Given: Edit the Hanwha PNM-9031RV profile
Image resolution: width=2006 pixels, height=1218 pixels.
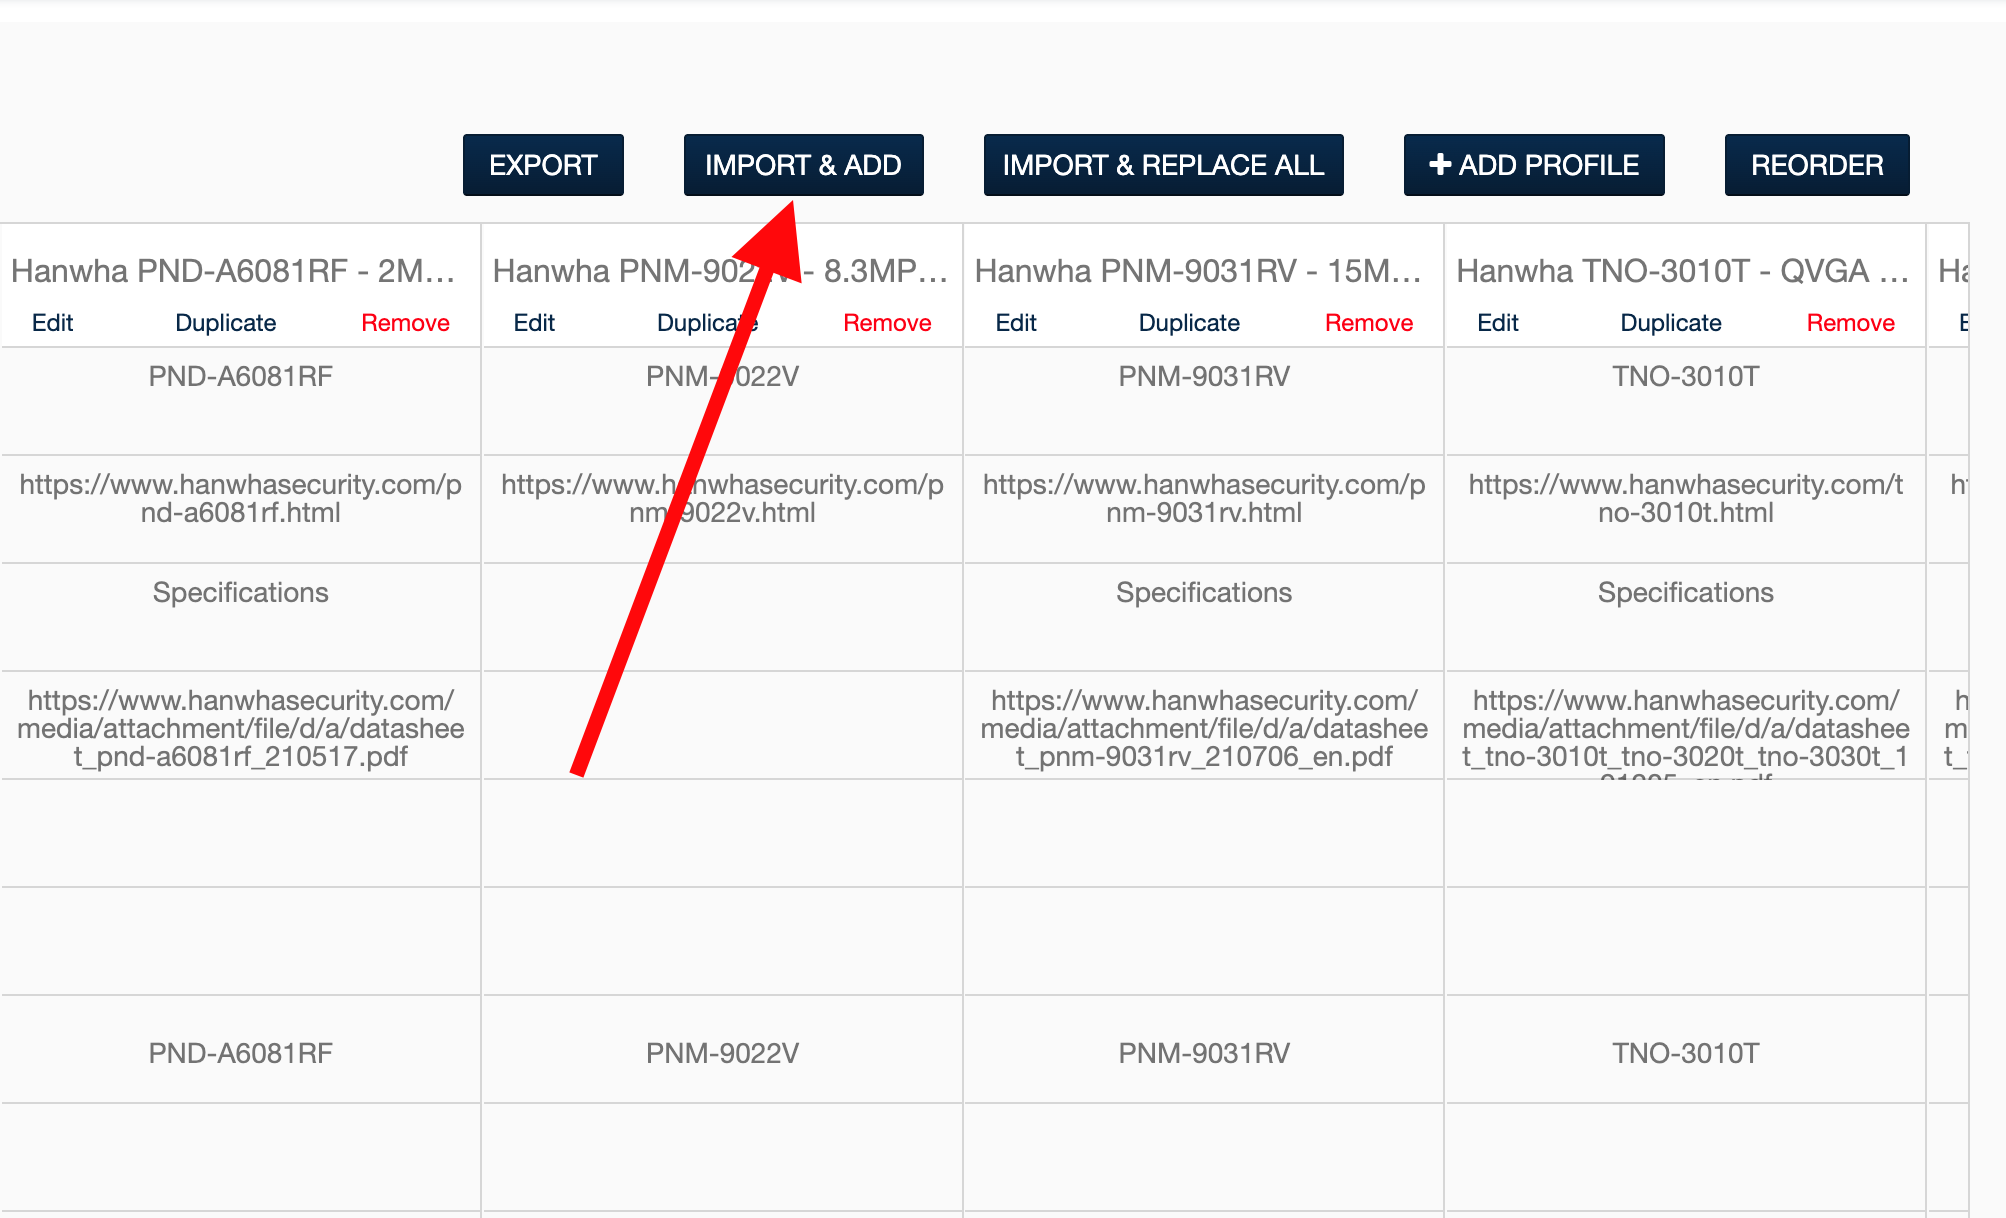Looking at the screenshot, I should tap(1016, 323).
